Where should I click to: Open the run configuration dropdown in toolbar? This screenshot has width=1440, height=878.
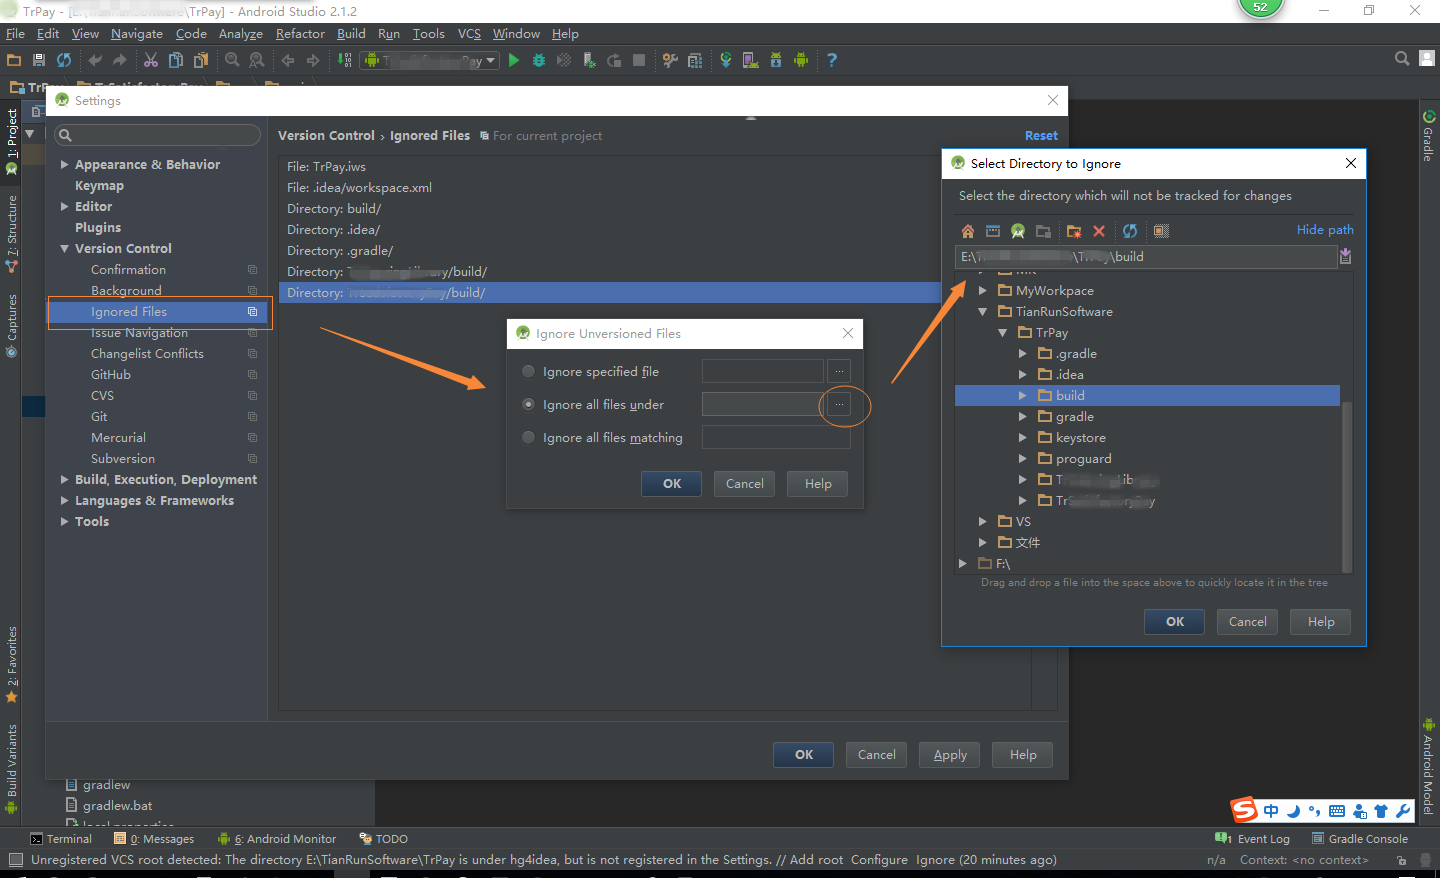click(x=430, y=60)
